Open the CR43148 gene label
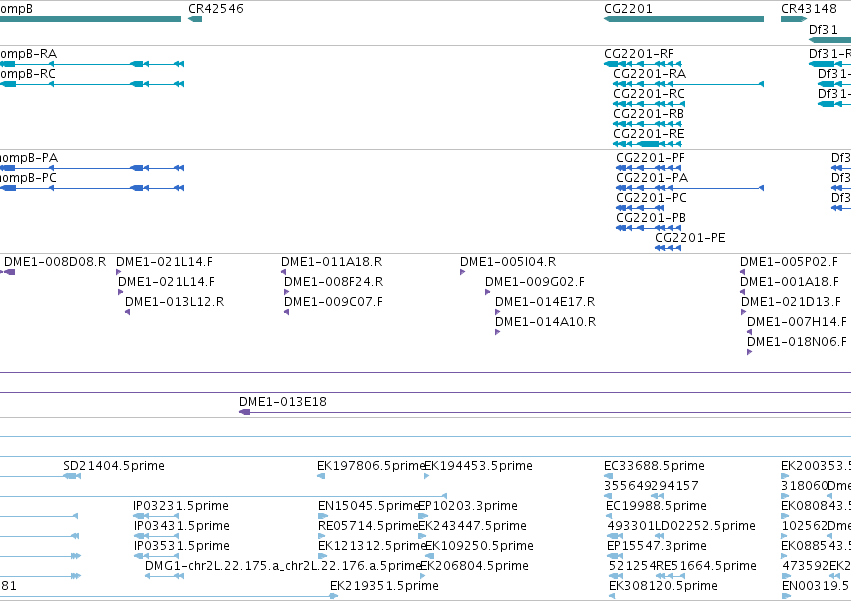Image resolution: width=851 pixels, height=601 pixels. [809, 9]
